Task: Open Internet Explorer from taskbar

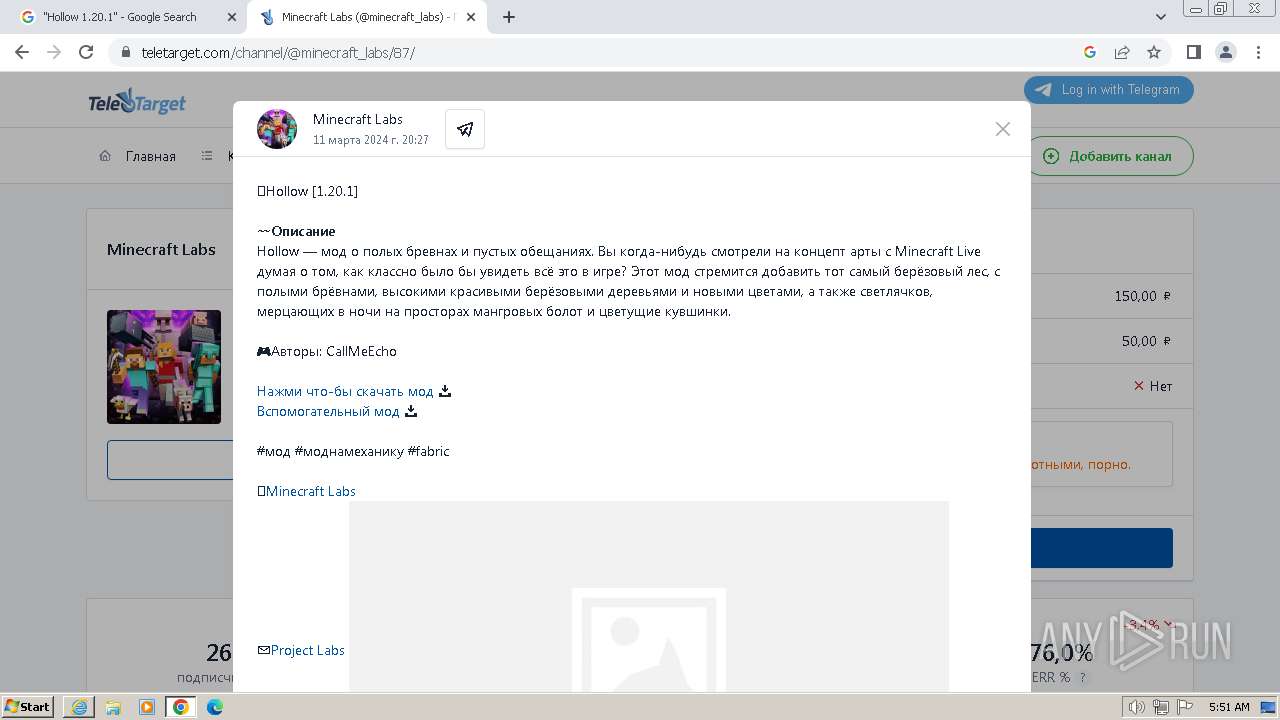Action: click(x=79, y=707)
